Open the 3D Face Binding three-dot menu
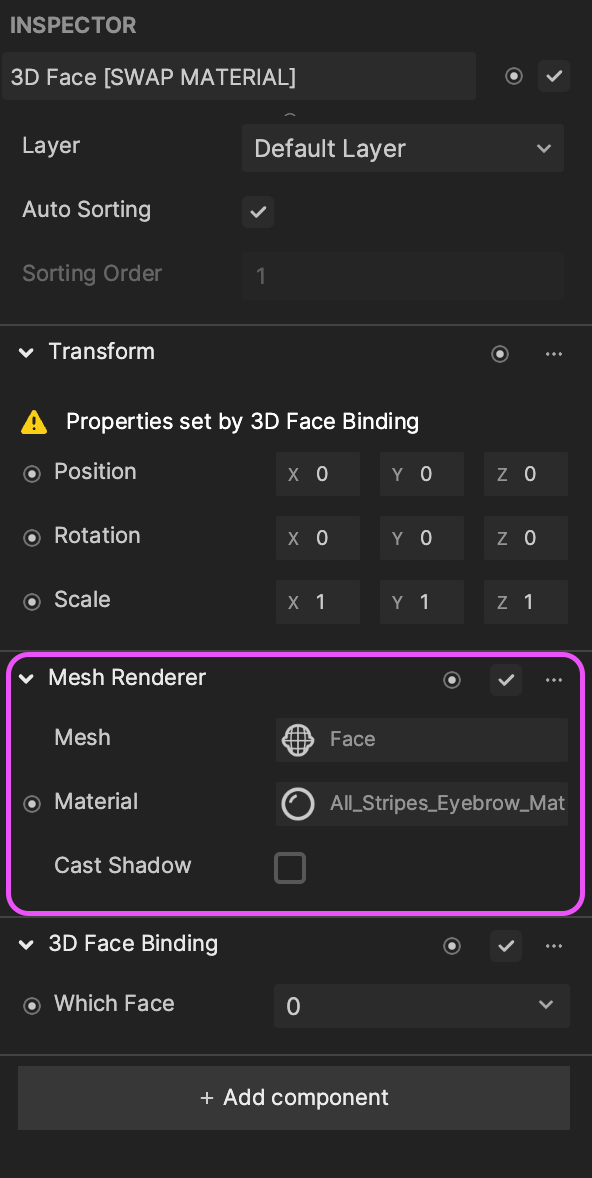 click(x=554, y=946)
